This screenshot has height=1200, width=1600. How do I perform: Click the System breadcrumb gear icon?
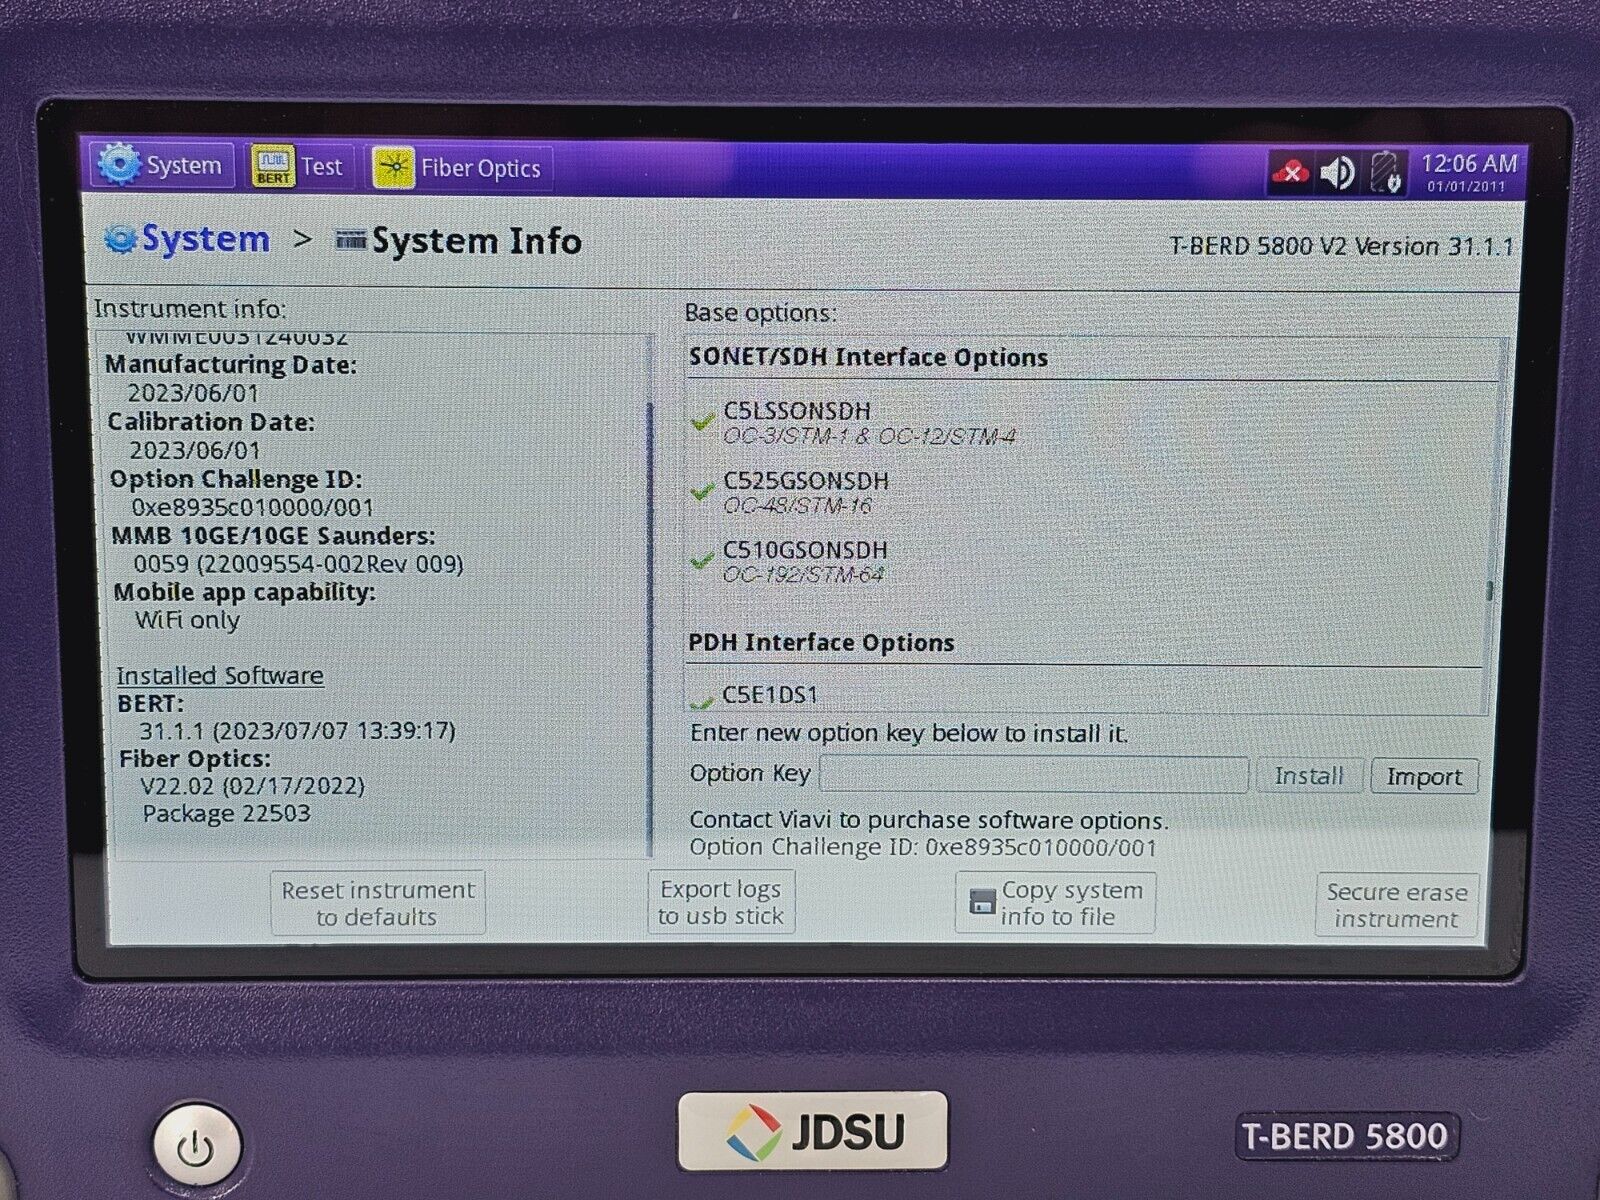point(121,240)
